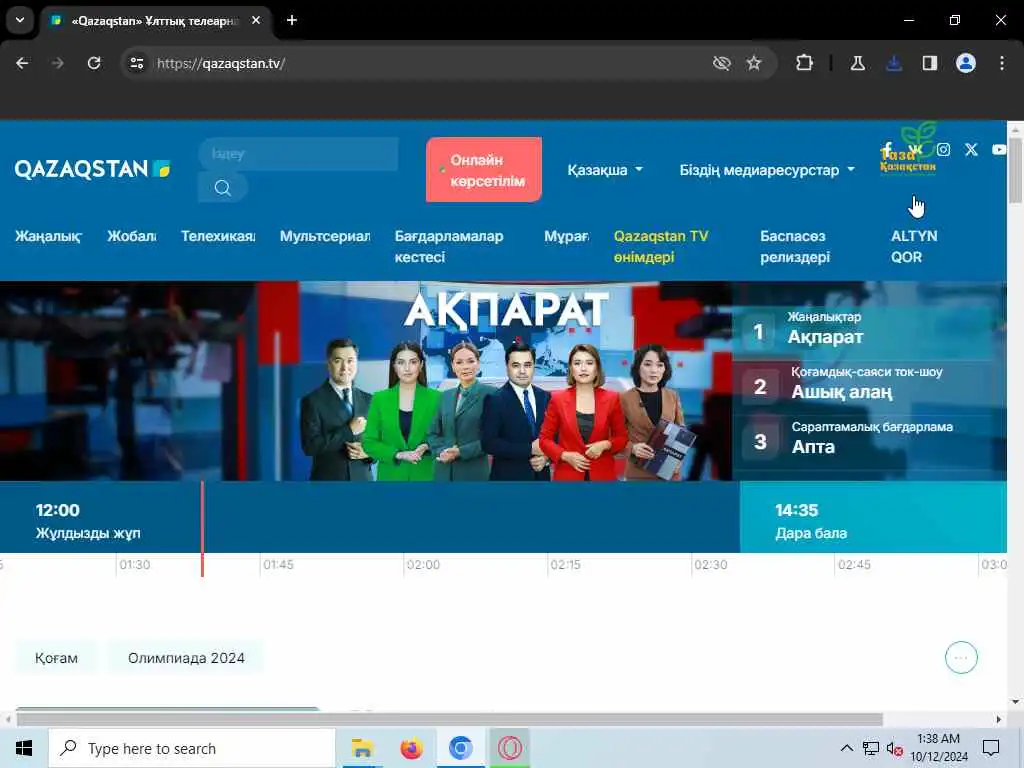1024x768 pixels.
Task: Open a new browser tab
Action: tap(292, 20)
